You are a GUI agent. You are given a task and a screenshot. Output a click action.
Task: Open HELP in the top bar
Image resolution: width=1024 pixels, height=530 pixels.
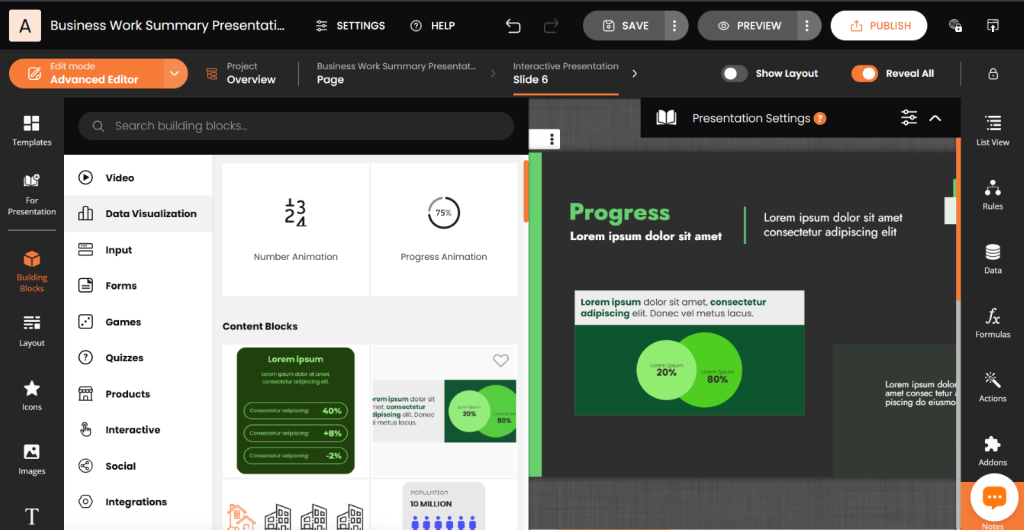click(x=432, y=26)
